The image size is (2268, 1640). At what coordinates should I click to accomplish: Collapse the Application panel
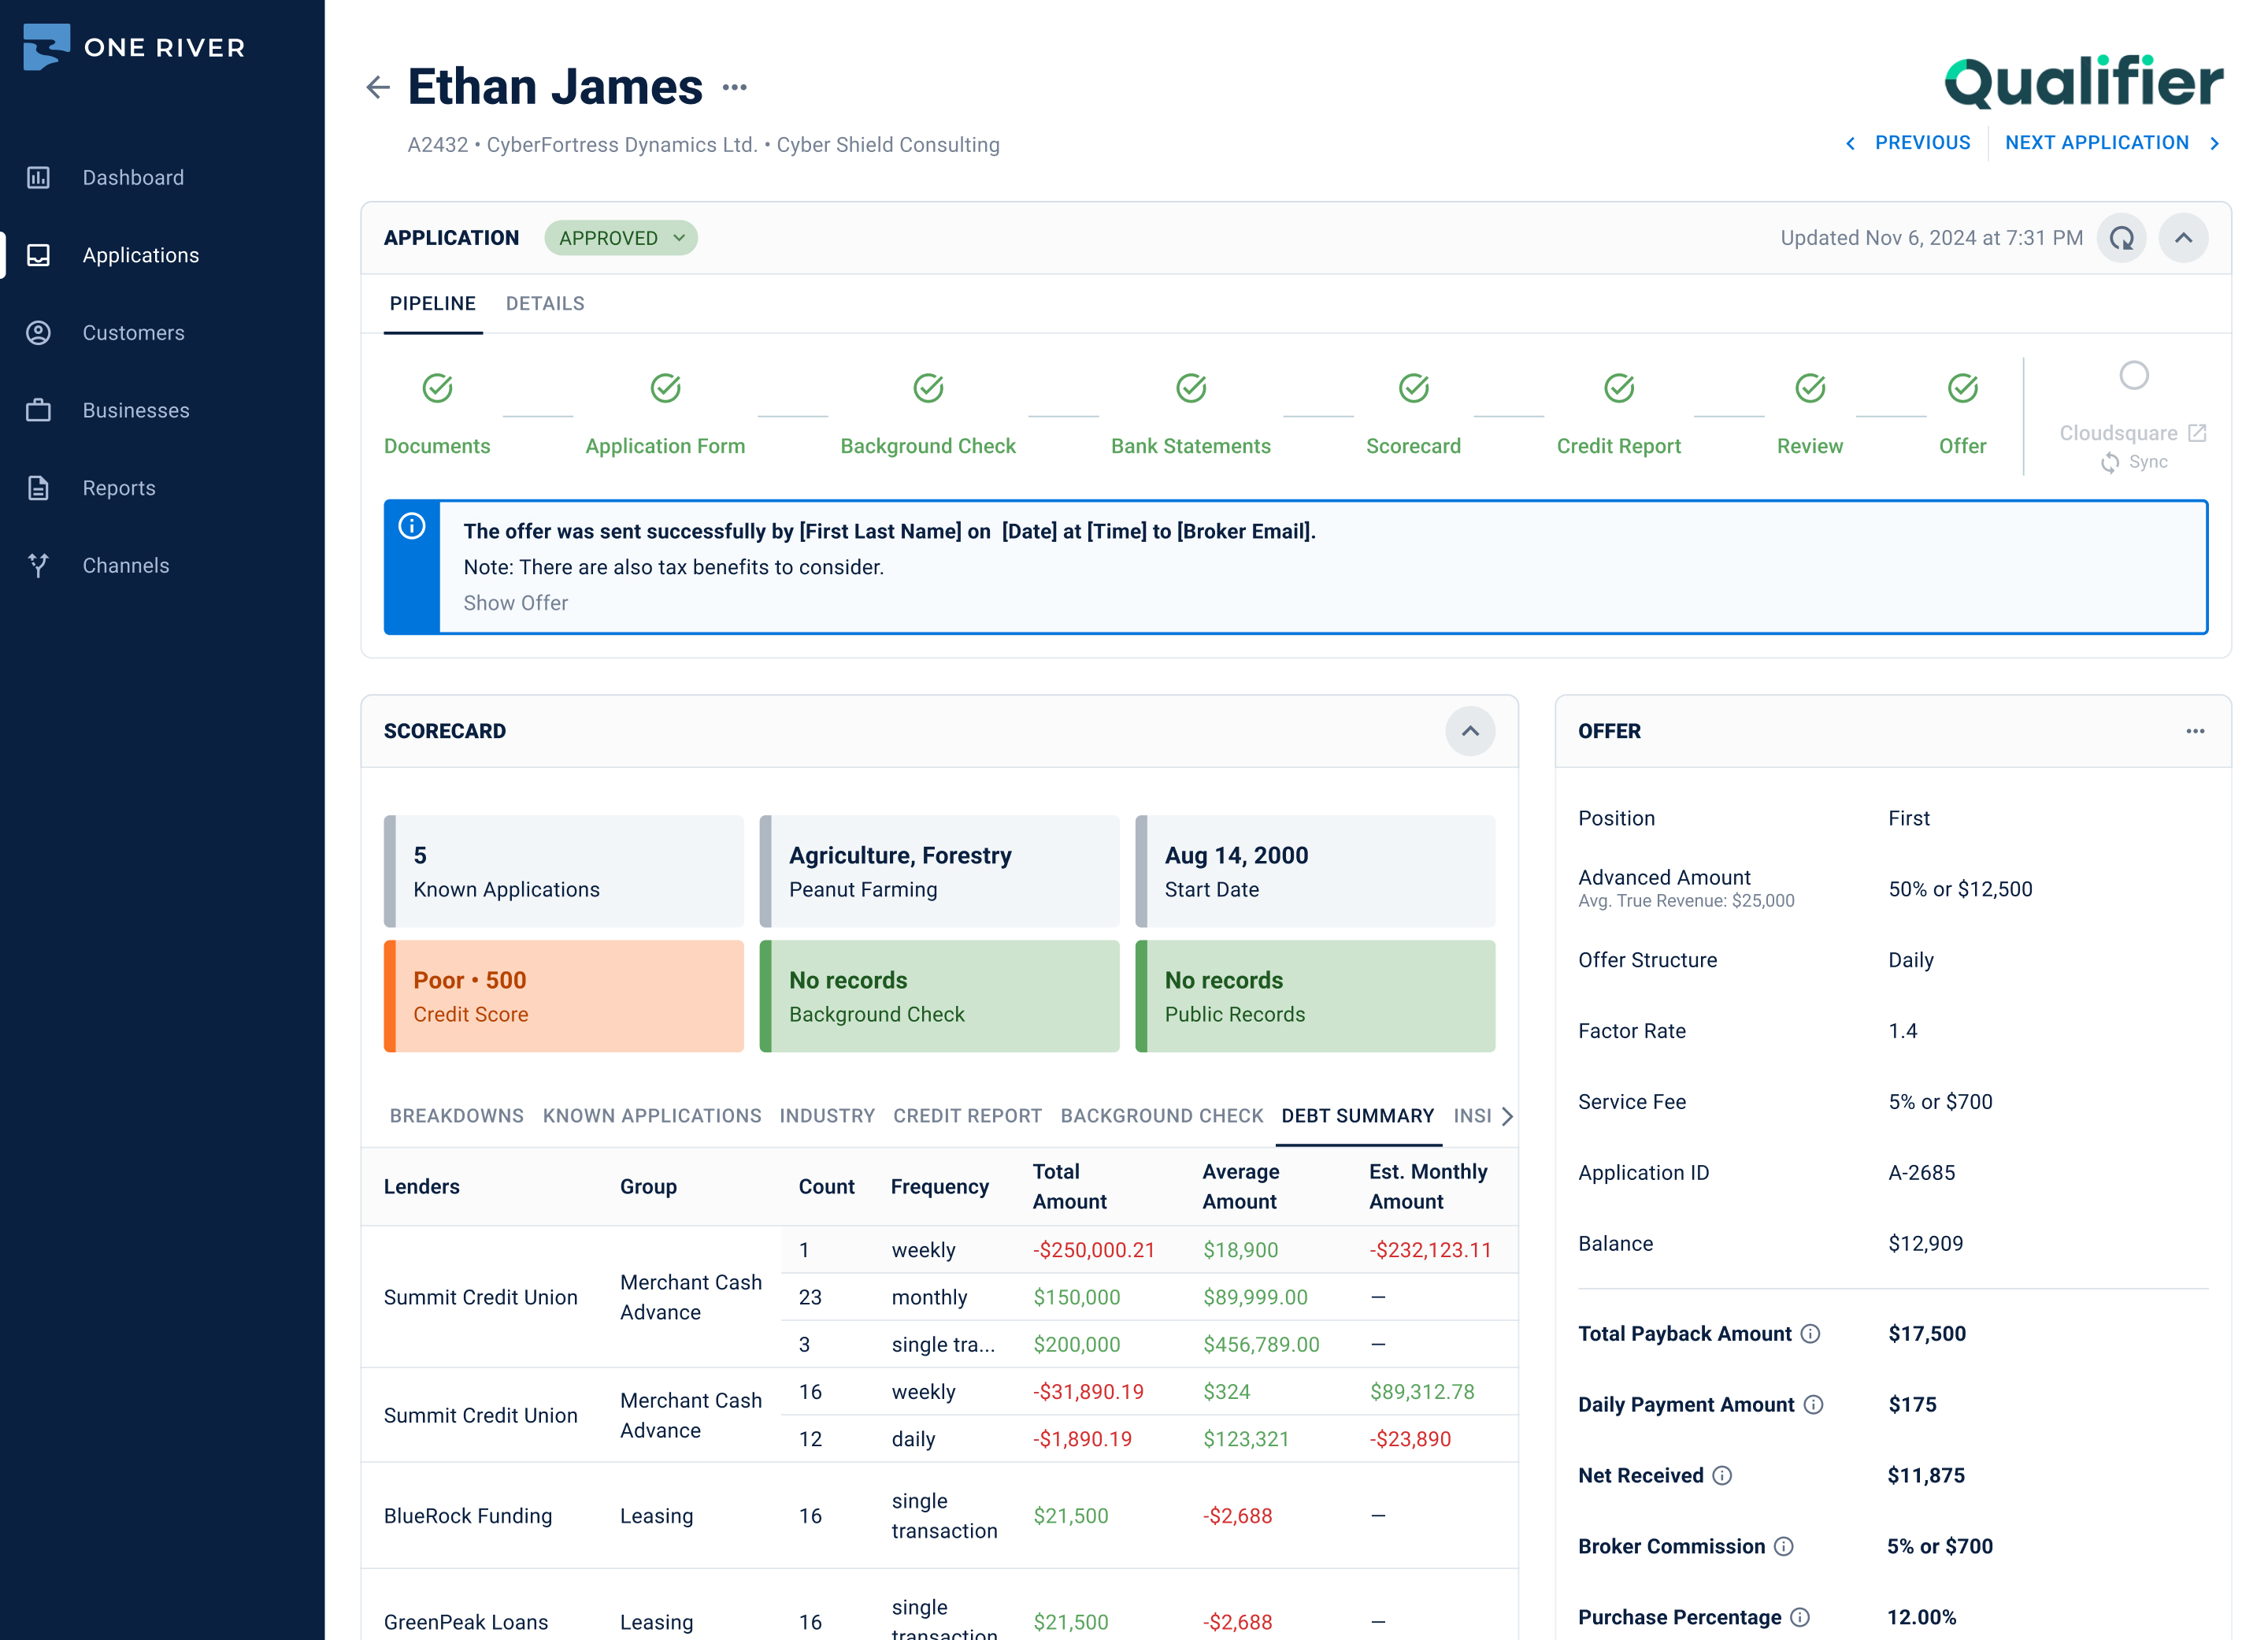(2183, 238)
